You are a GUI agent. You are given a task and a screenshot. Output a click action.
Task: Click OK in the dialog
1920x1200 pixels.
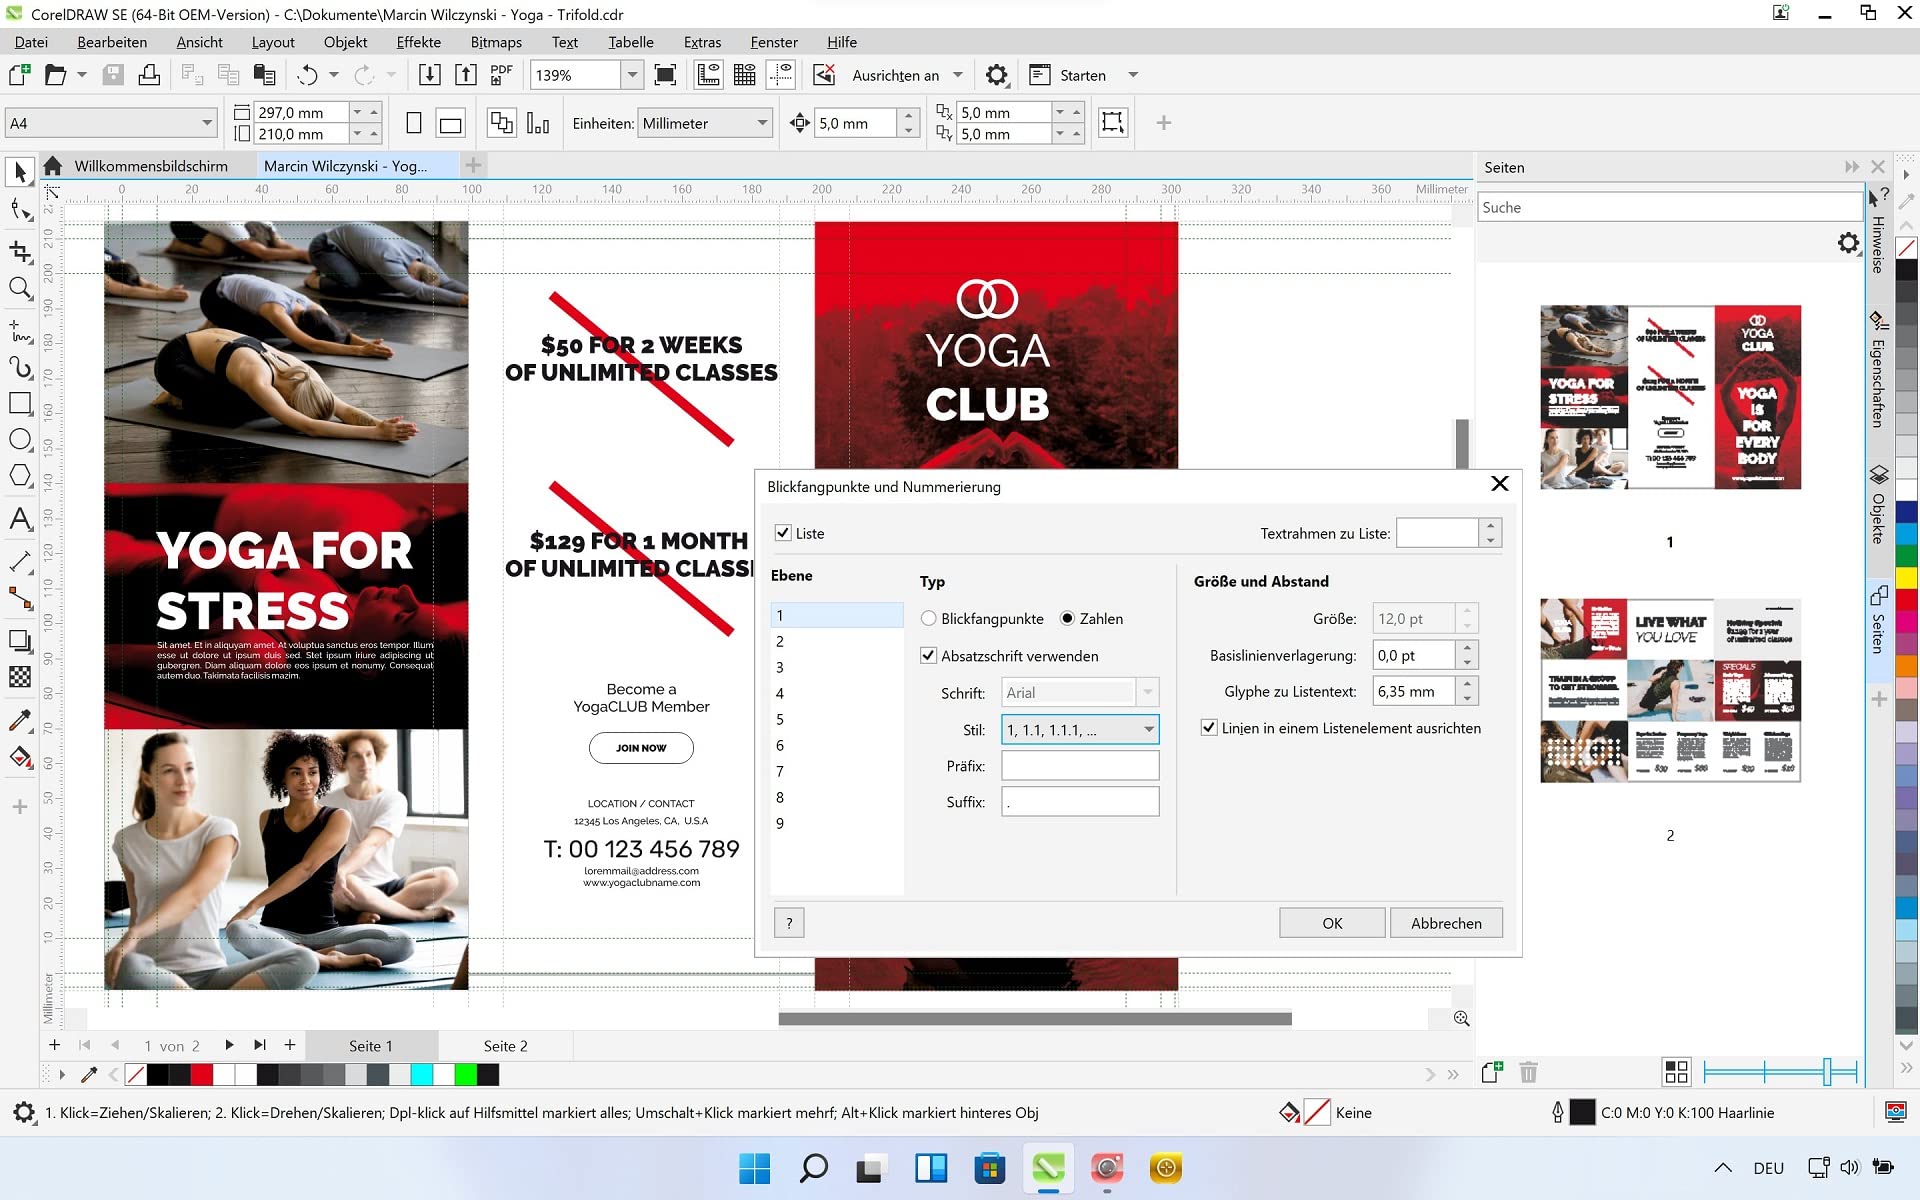point(1332,923)
